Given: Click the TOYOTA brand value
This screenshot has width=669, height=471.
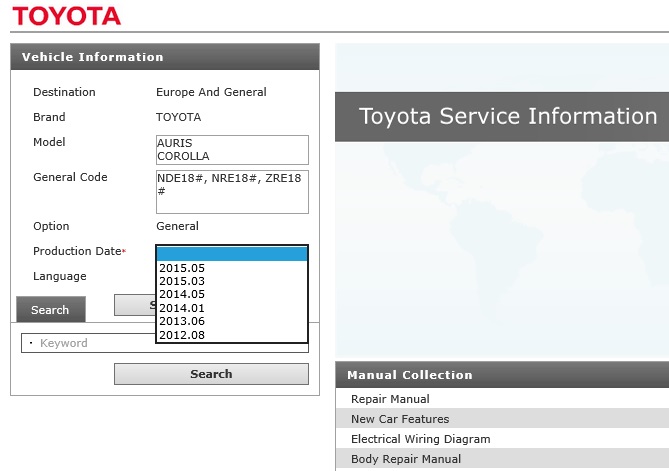Looking at the screenshot, I should (178, 117).
